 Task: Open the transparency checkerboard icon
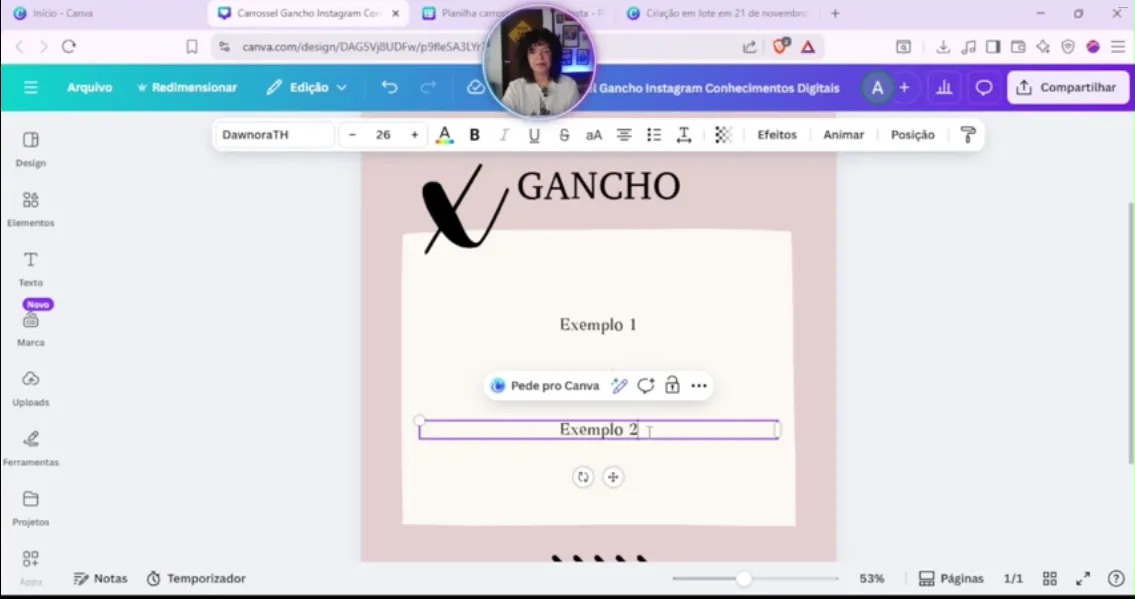[723, 135]
